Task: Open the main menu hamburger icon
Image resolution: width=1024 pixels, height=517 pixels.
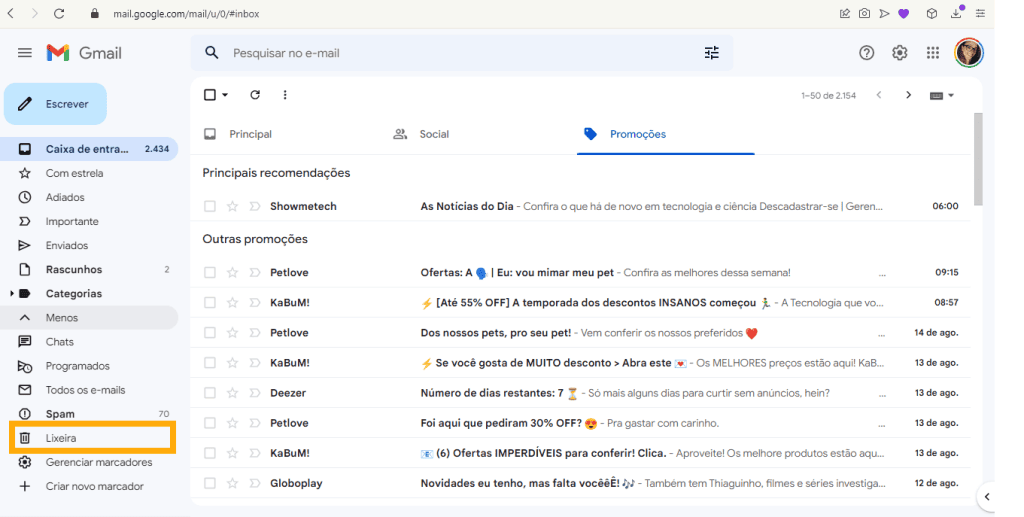Action: [x=25, y=53]
